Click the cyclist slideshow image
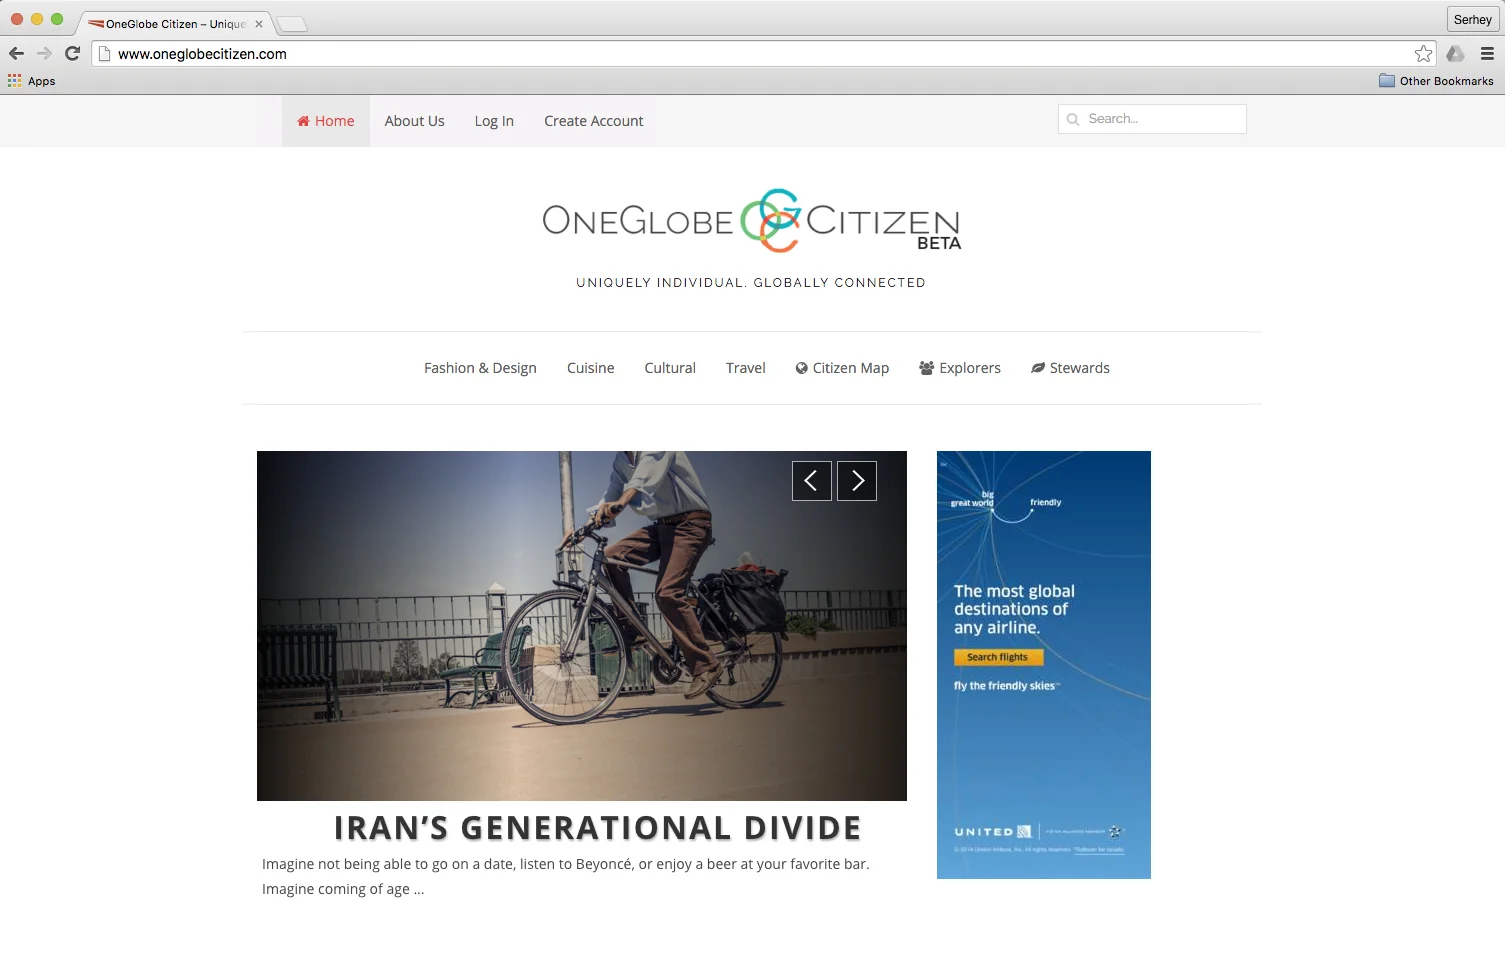 [582, 626]
